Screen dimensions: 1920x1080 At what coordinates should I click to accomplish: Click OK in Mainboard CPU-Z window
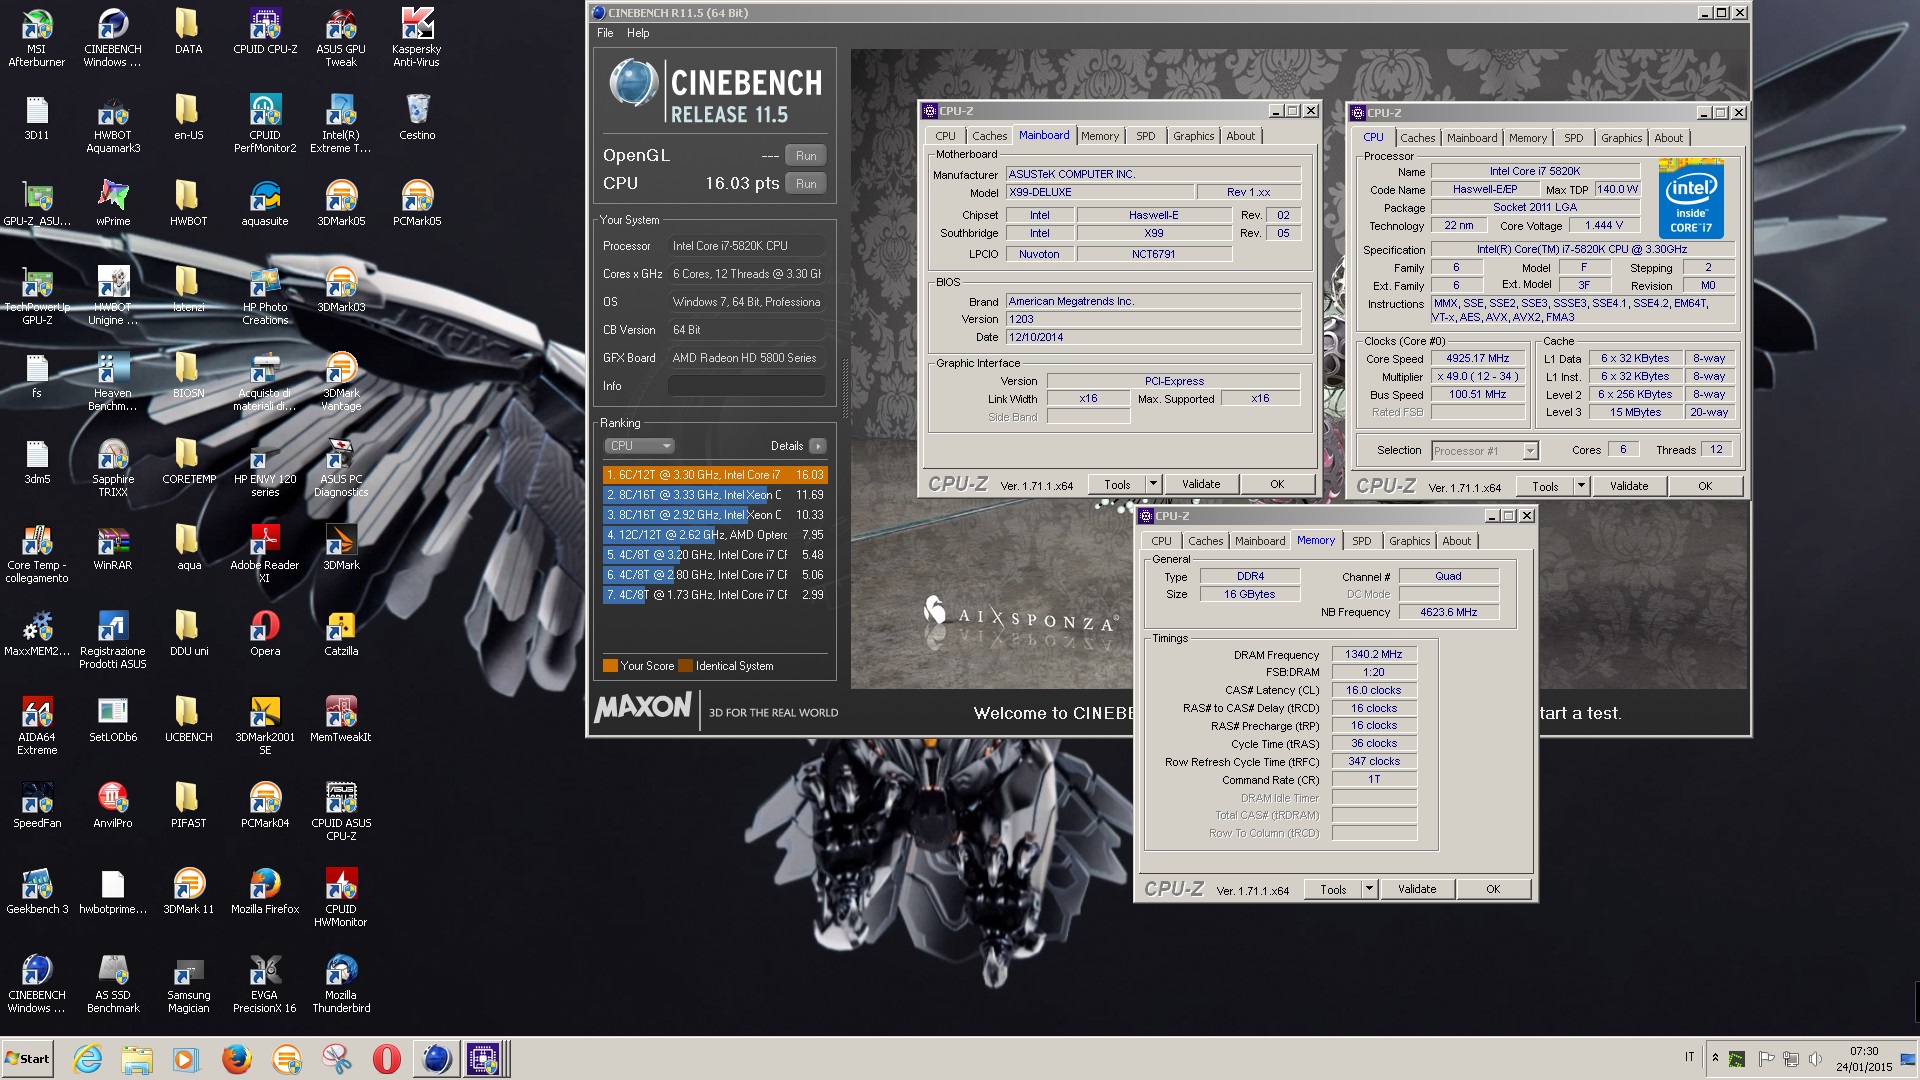[1277, 484]
